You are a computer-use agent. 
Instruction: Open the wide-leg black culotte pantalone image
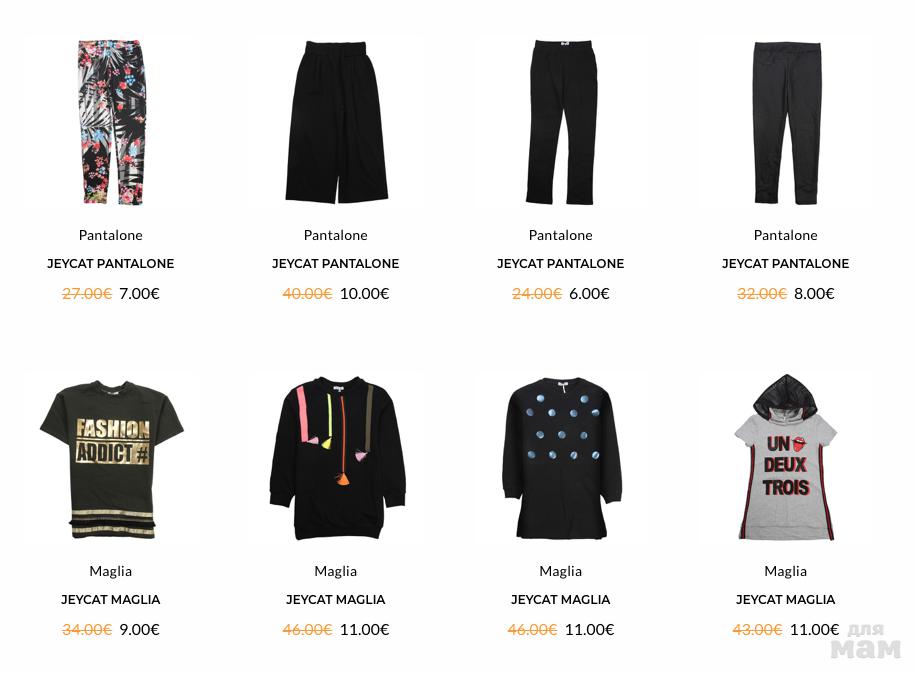(336, 122)
